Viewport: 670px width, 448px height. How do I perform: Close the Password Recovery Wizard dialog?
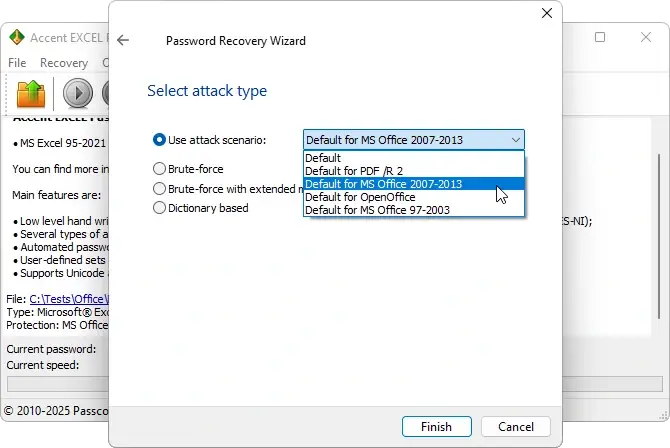[x=547, y=13]
